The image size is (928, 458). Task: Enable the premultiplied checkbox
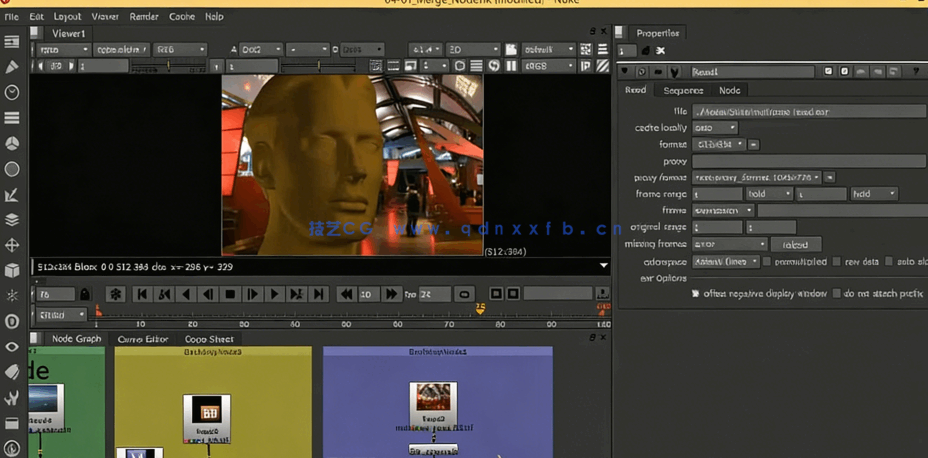[766, 261]
